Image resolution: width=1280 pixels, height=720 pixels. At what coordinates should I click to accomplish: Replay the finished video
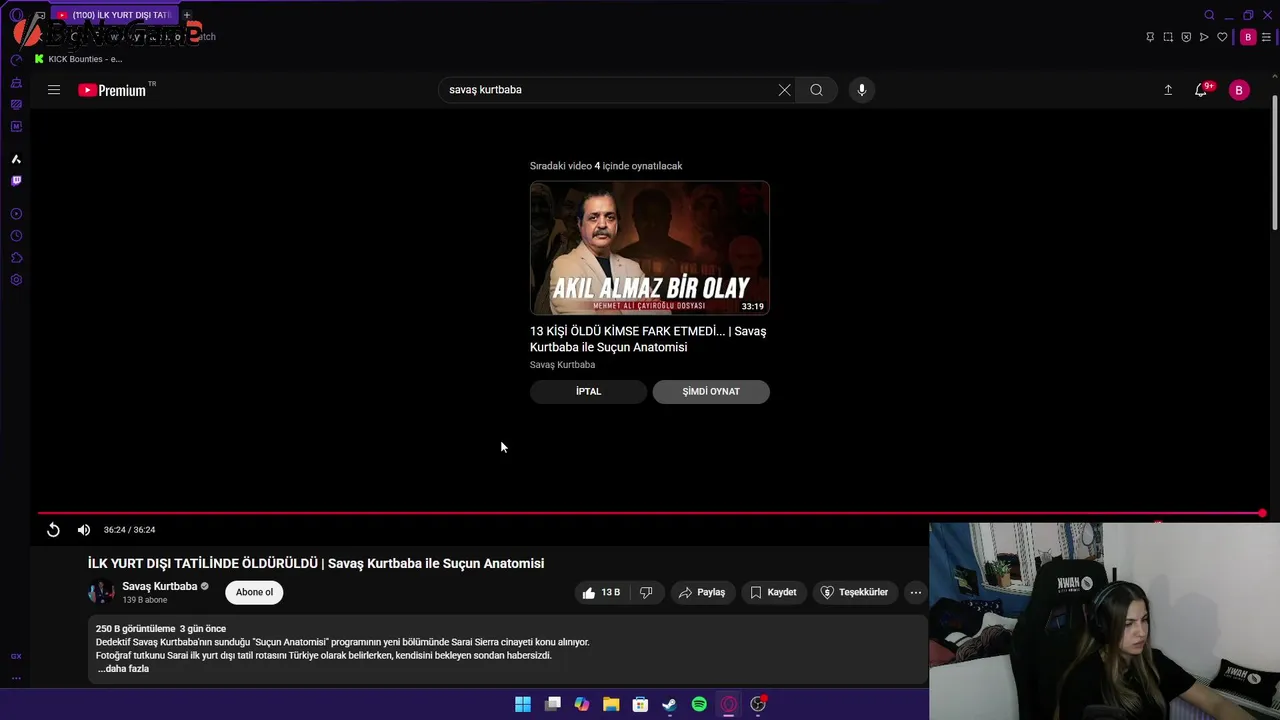54,530
